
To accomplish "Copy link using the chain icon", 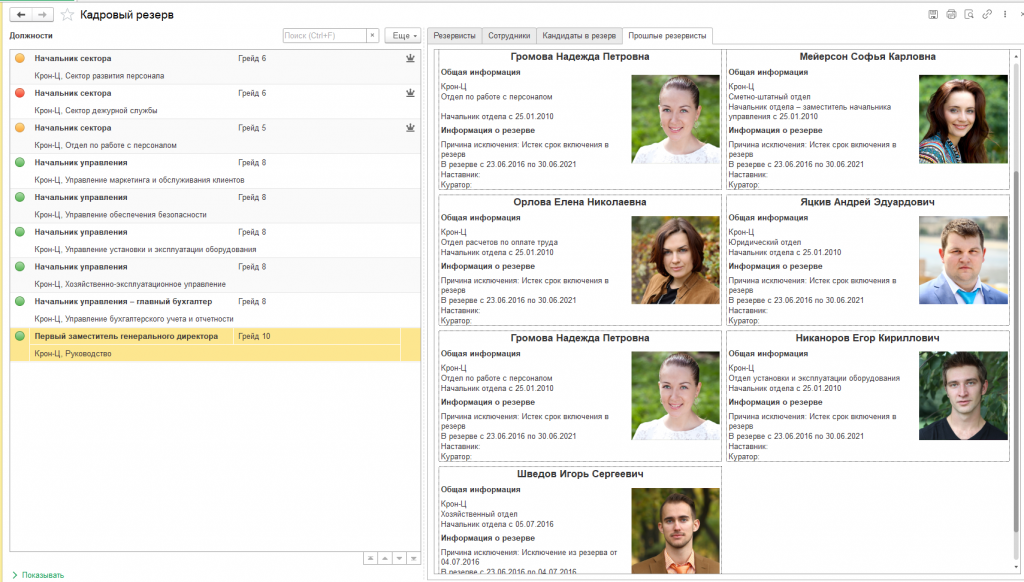I will 987,14.
